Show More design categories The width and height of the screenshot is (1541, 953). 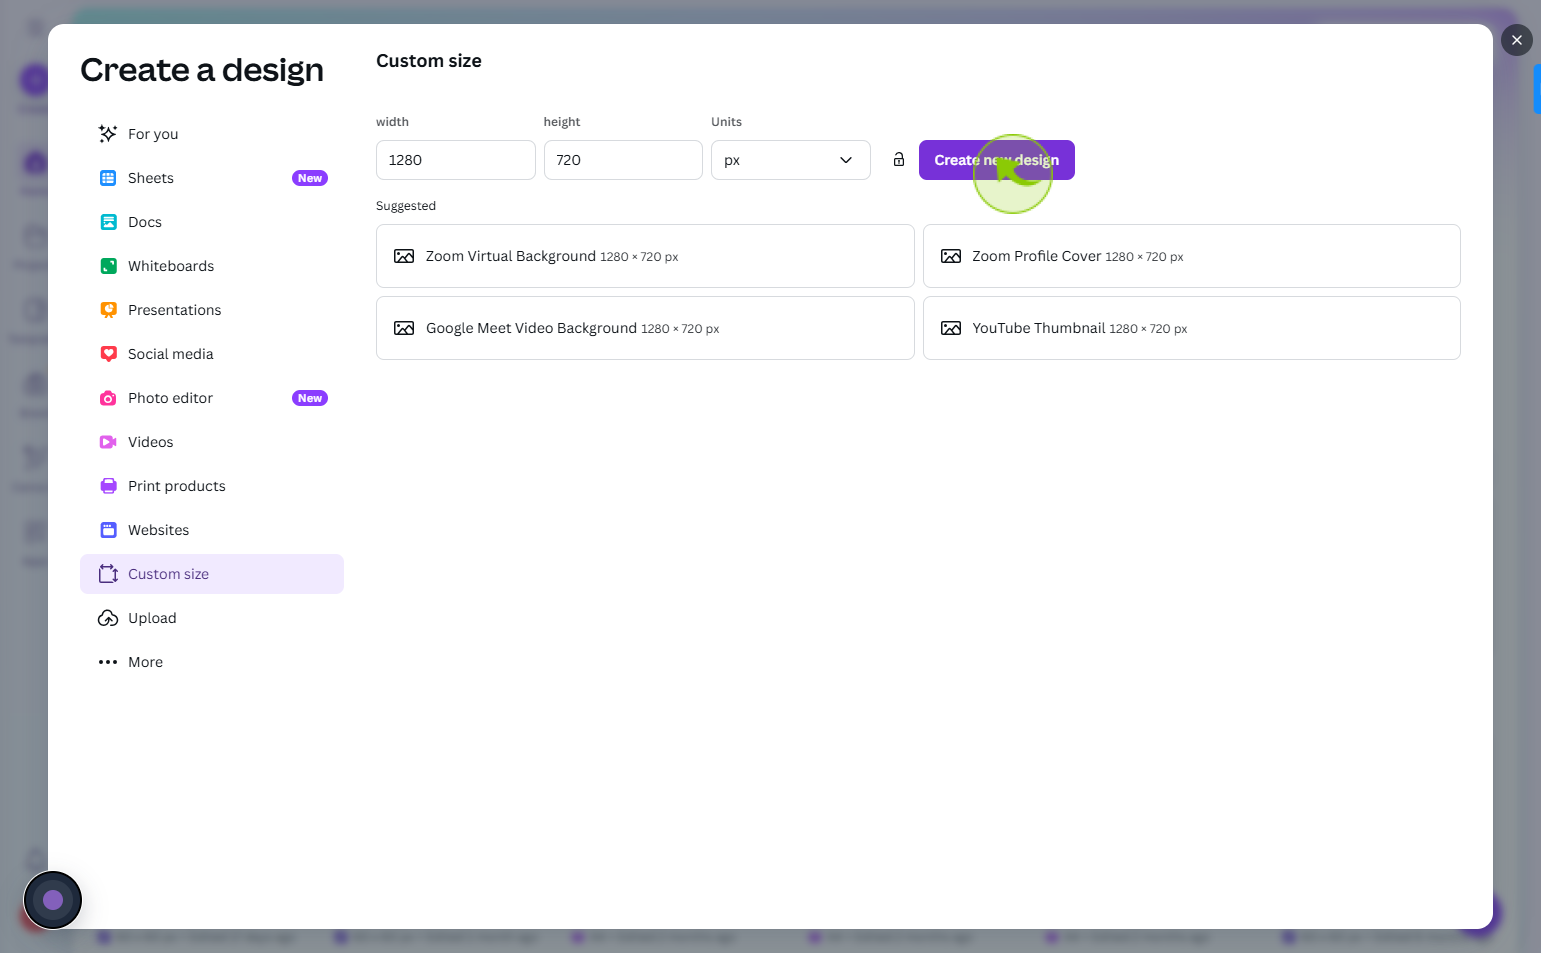[212, 662]
